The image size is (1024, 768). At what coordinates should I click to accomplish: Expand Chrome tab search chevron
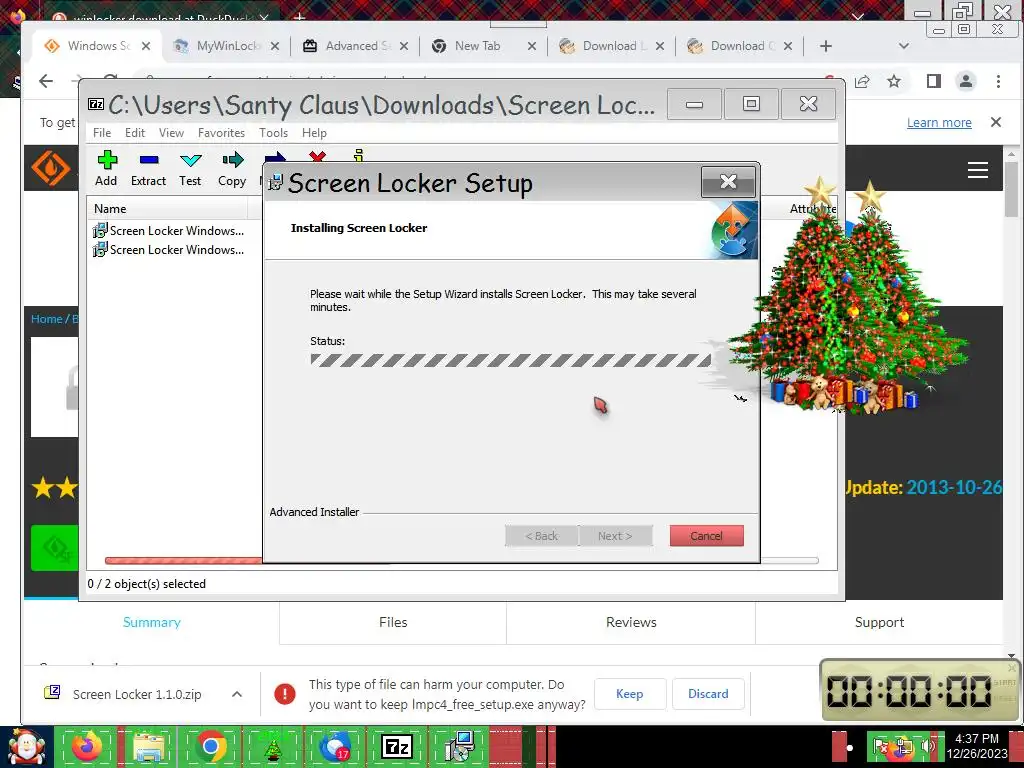904,46
